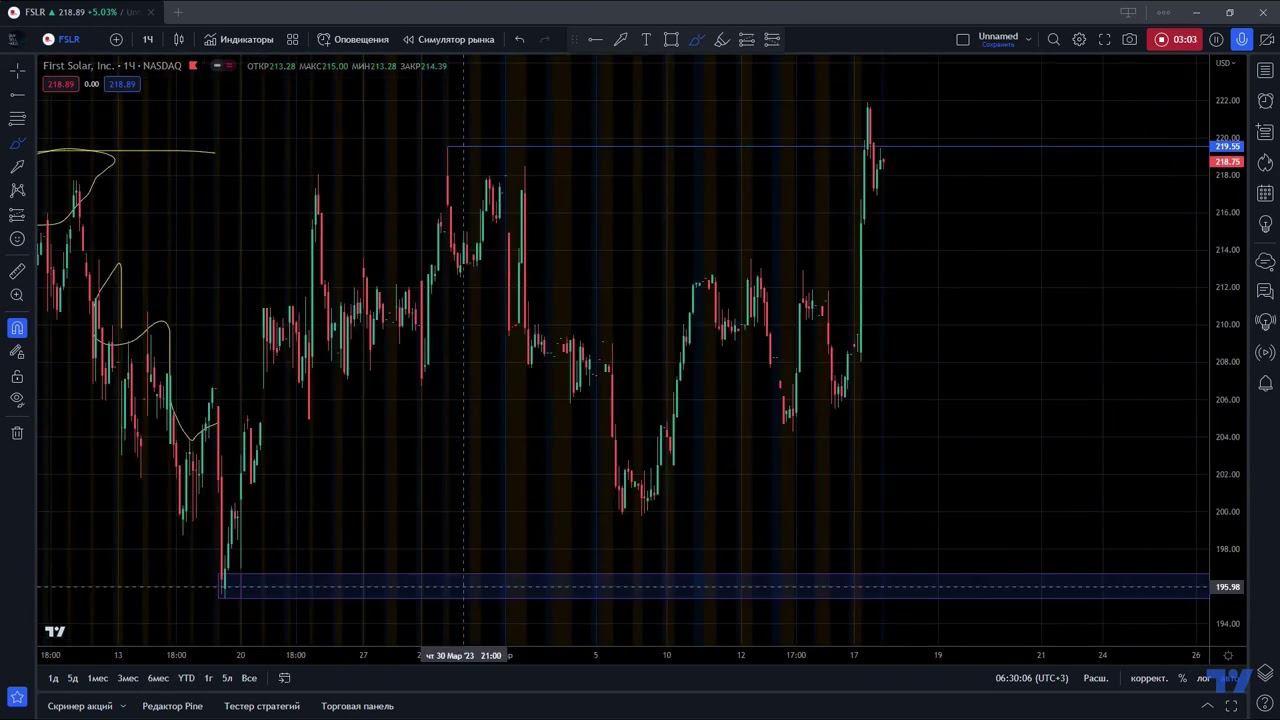Open timezone menu 06:30:06 (UTC+3)
This screenshot has width=1280, height=720.
pos(1031,678)
